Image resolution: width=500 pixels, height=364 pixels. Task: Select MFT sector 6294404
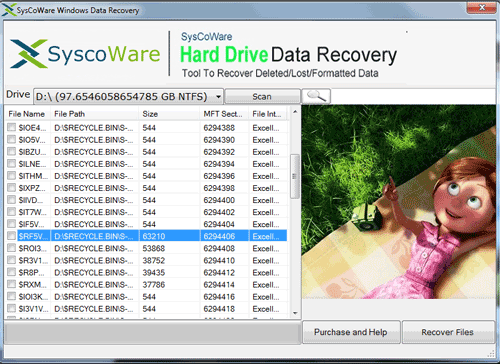pos(219,224)
